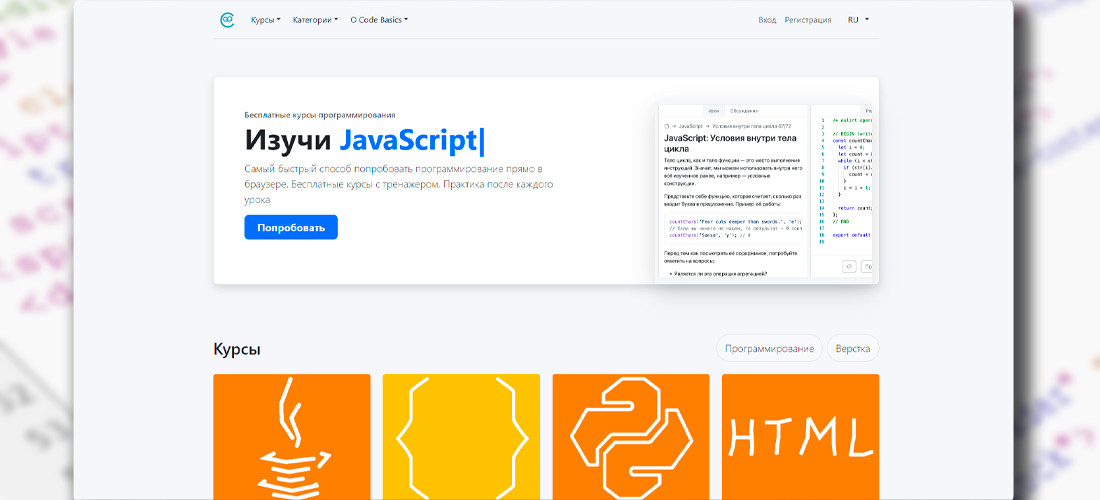The height and width of the screenshot is (500, 1100).
Task: Click the Code Basics logo
Action: [227, 20]
